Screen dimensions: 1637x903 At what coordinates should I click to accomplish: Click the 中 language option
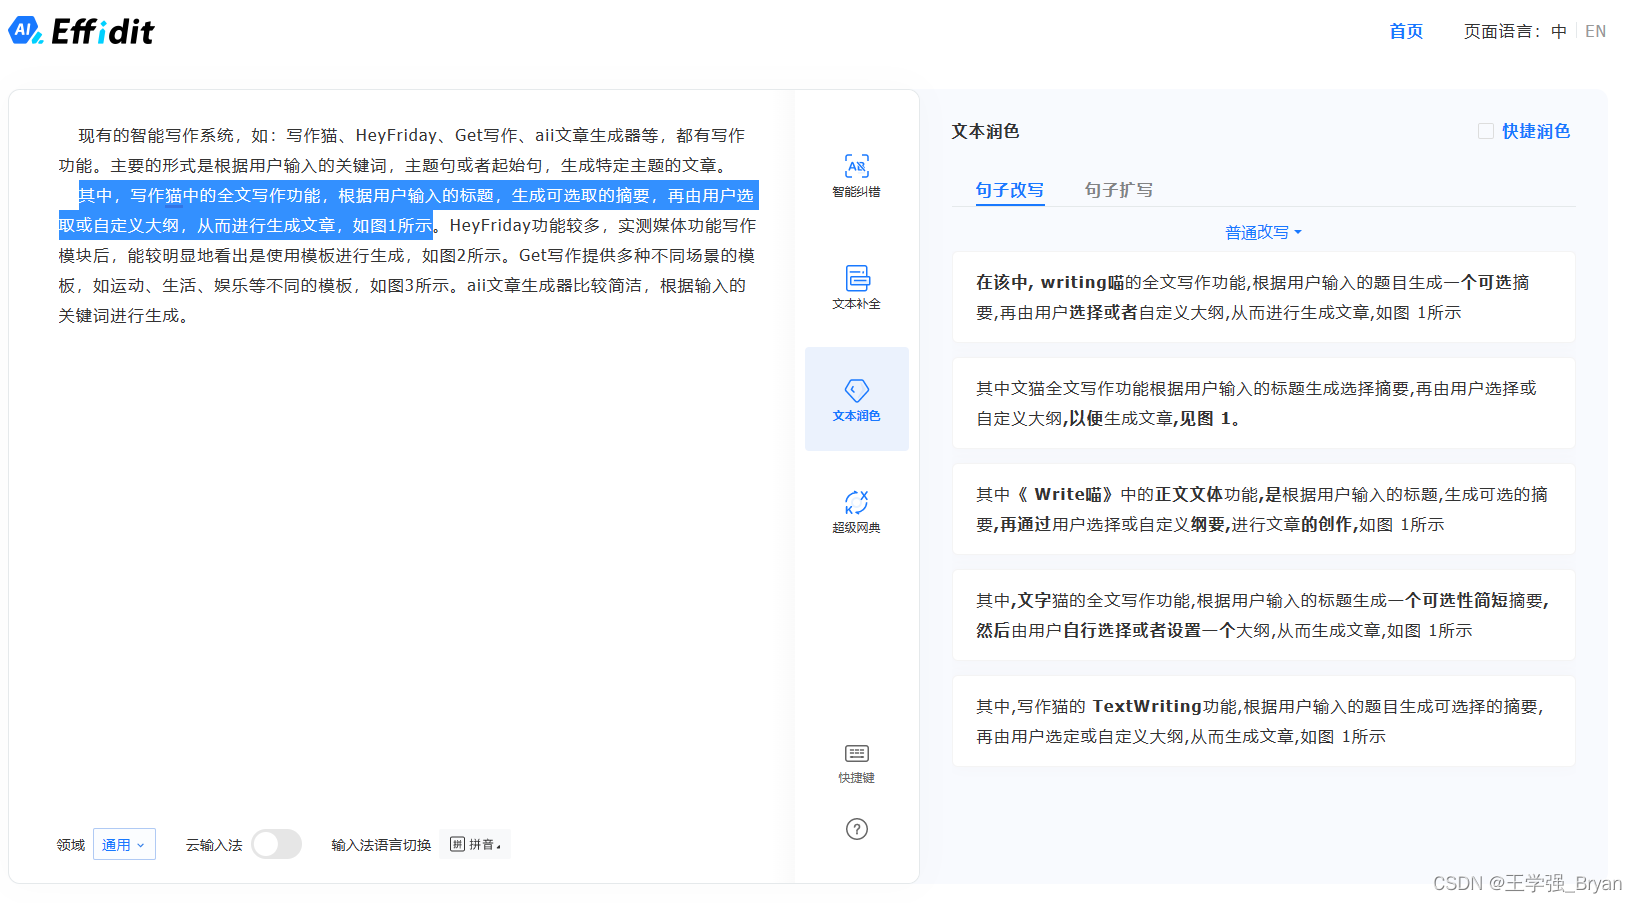[x=1558, y=30]
